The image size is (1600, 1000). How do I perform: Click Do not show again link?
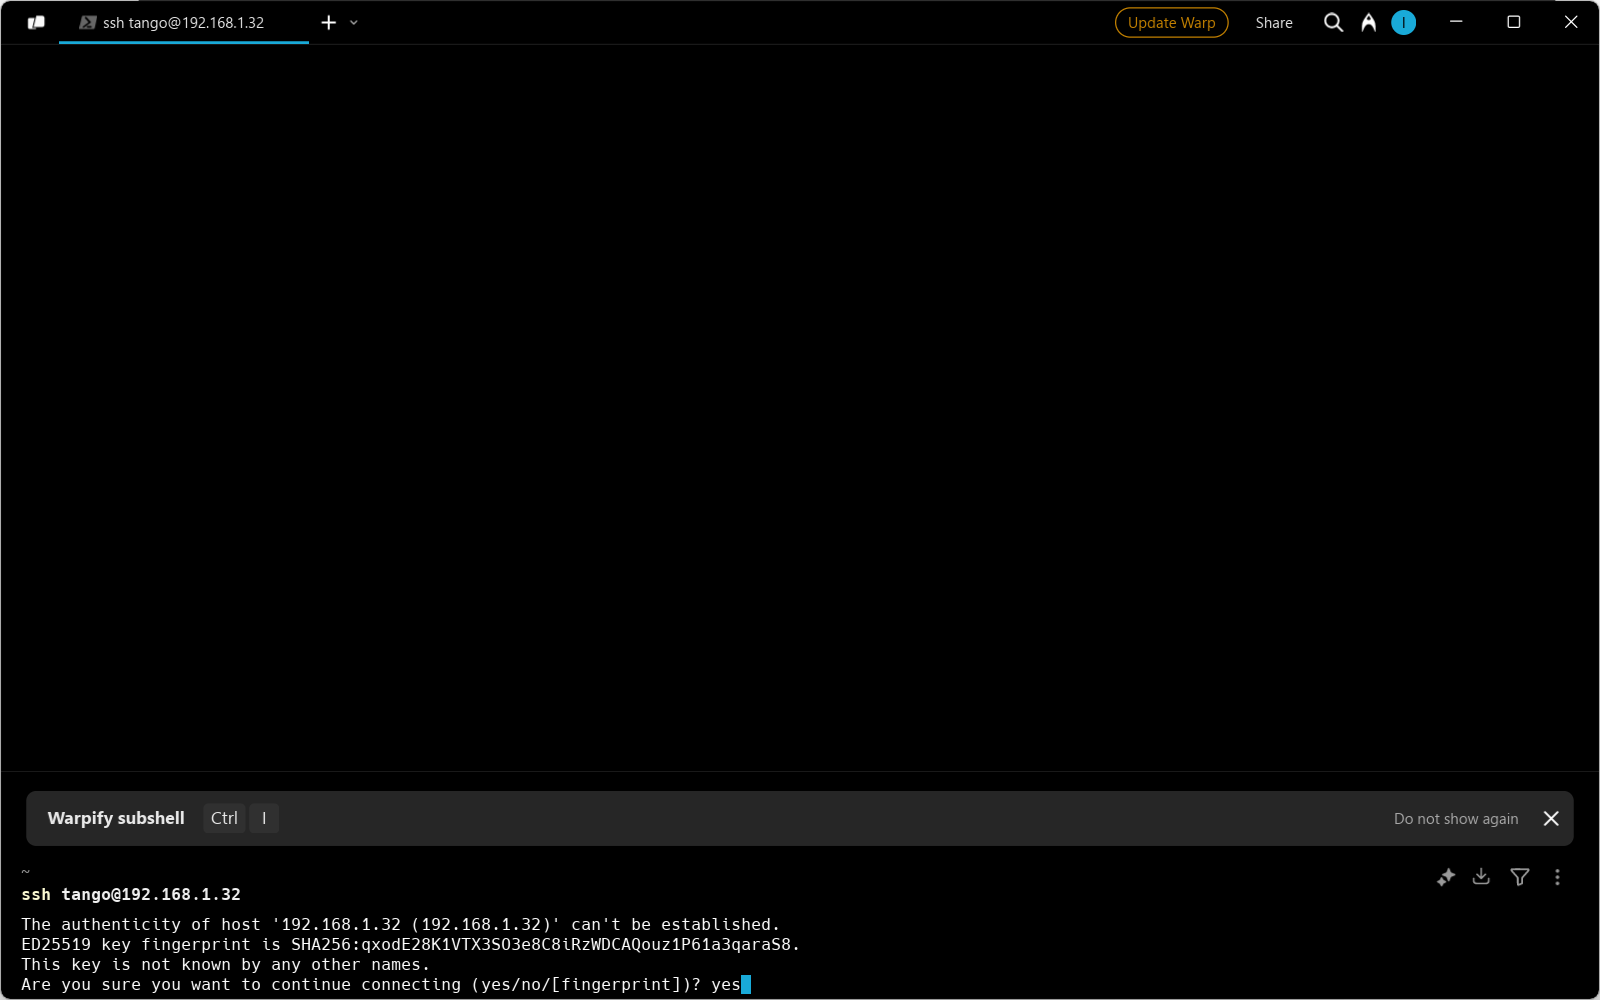coord(1456,818)
